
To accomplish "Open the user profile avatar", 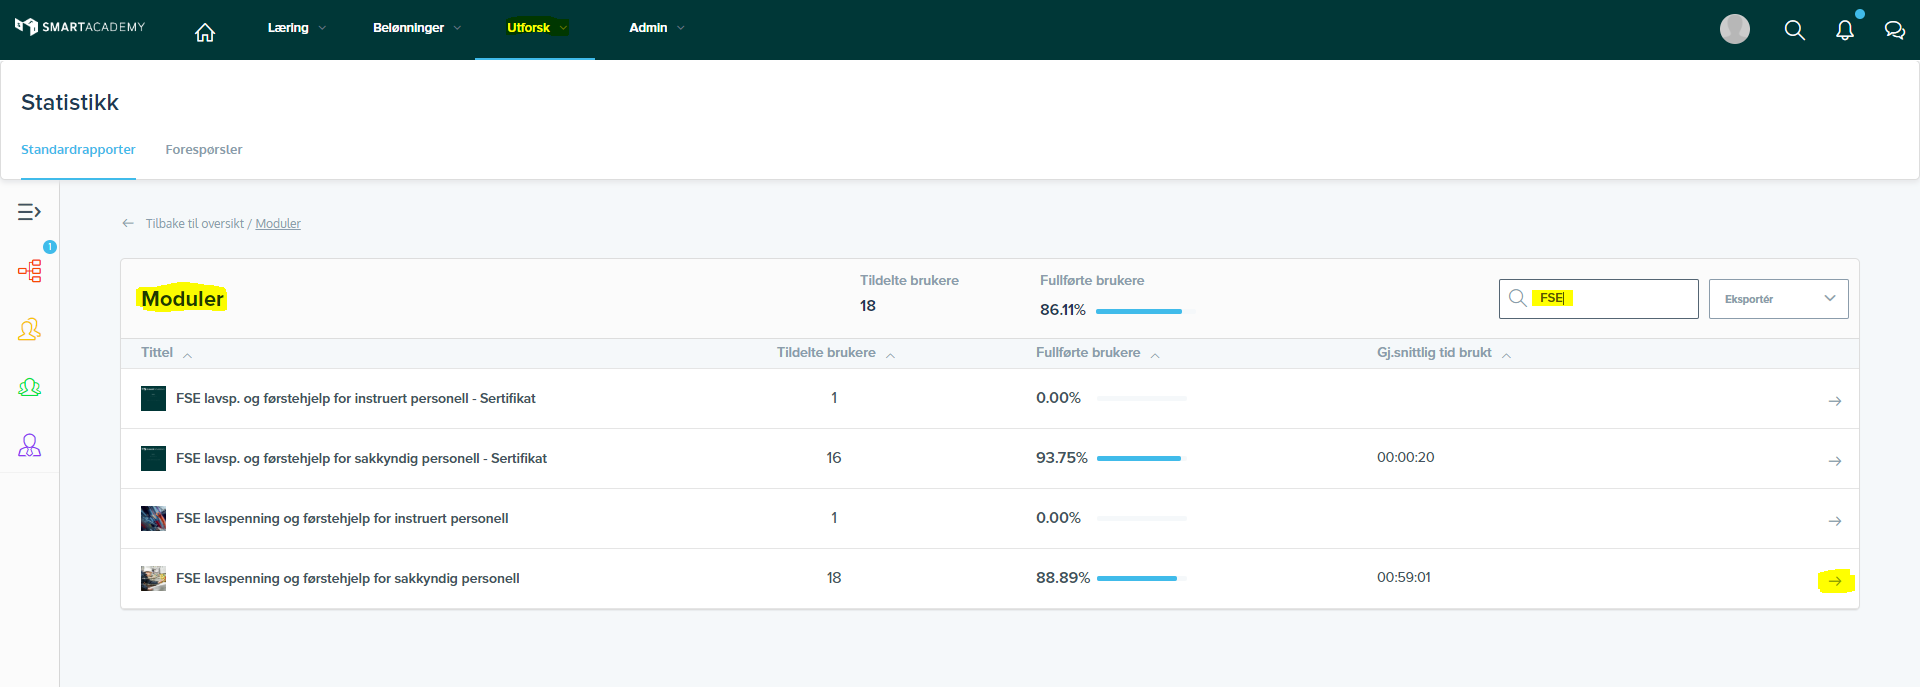I will coord(1735,29).
